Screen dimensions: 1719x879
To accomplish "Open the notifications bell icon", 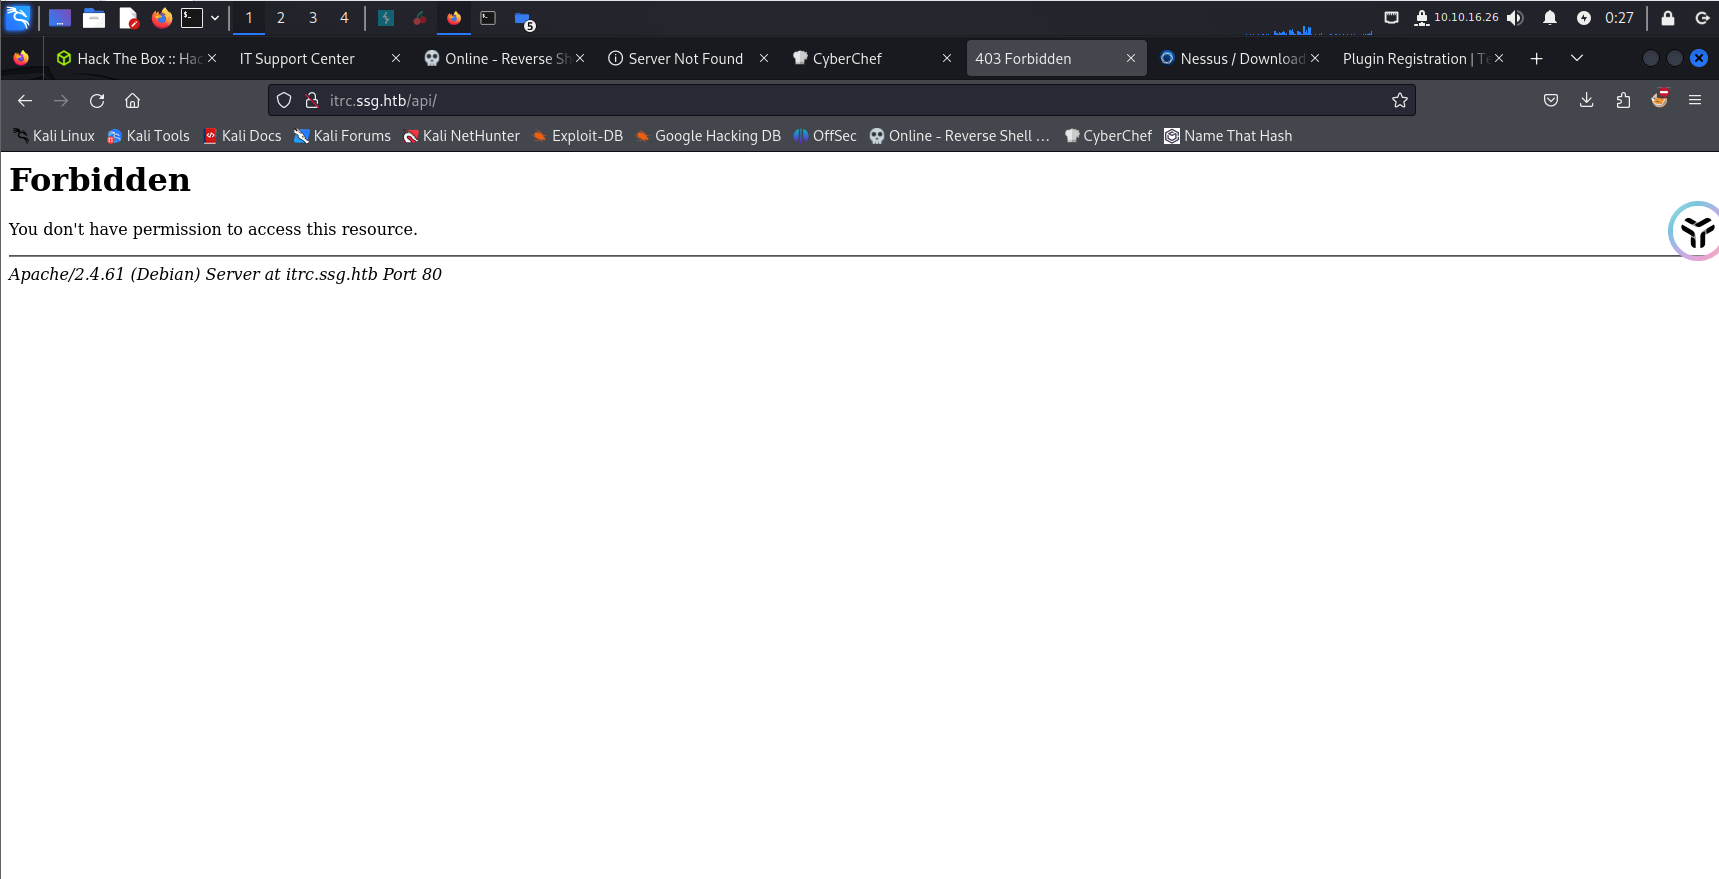I will click(1550, 18).
